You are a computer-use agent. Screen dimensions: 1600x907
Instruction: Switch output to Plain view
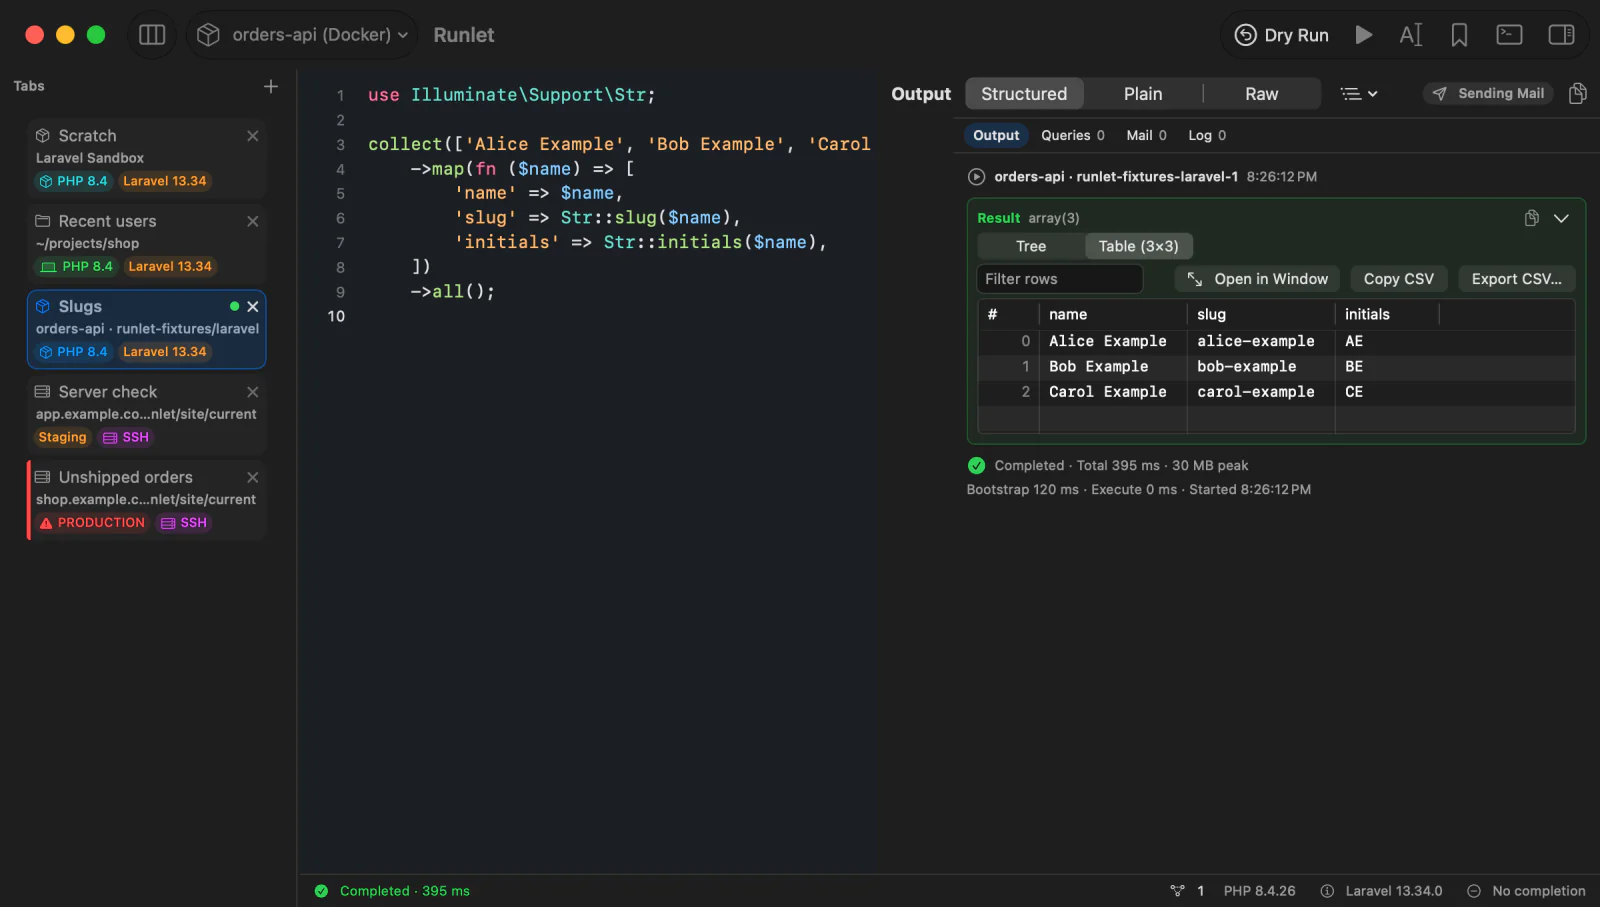pos(1143,94)
